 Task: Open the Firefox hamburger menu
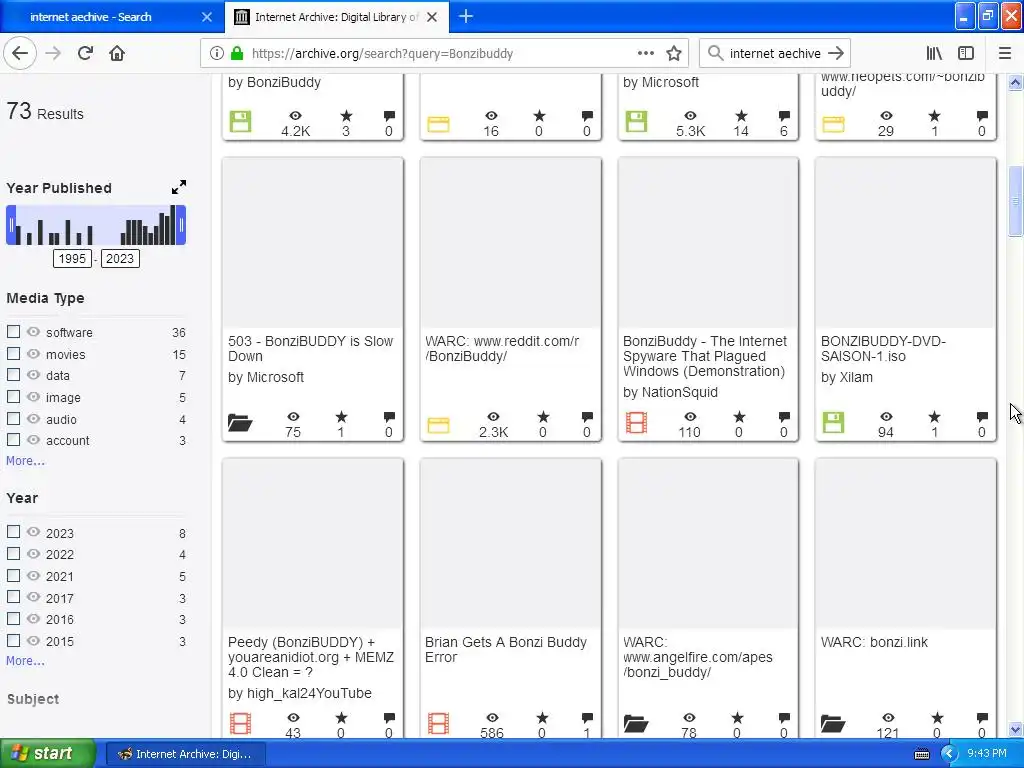tap(1004, 53)
